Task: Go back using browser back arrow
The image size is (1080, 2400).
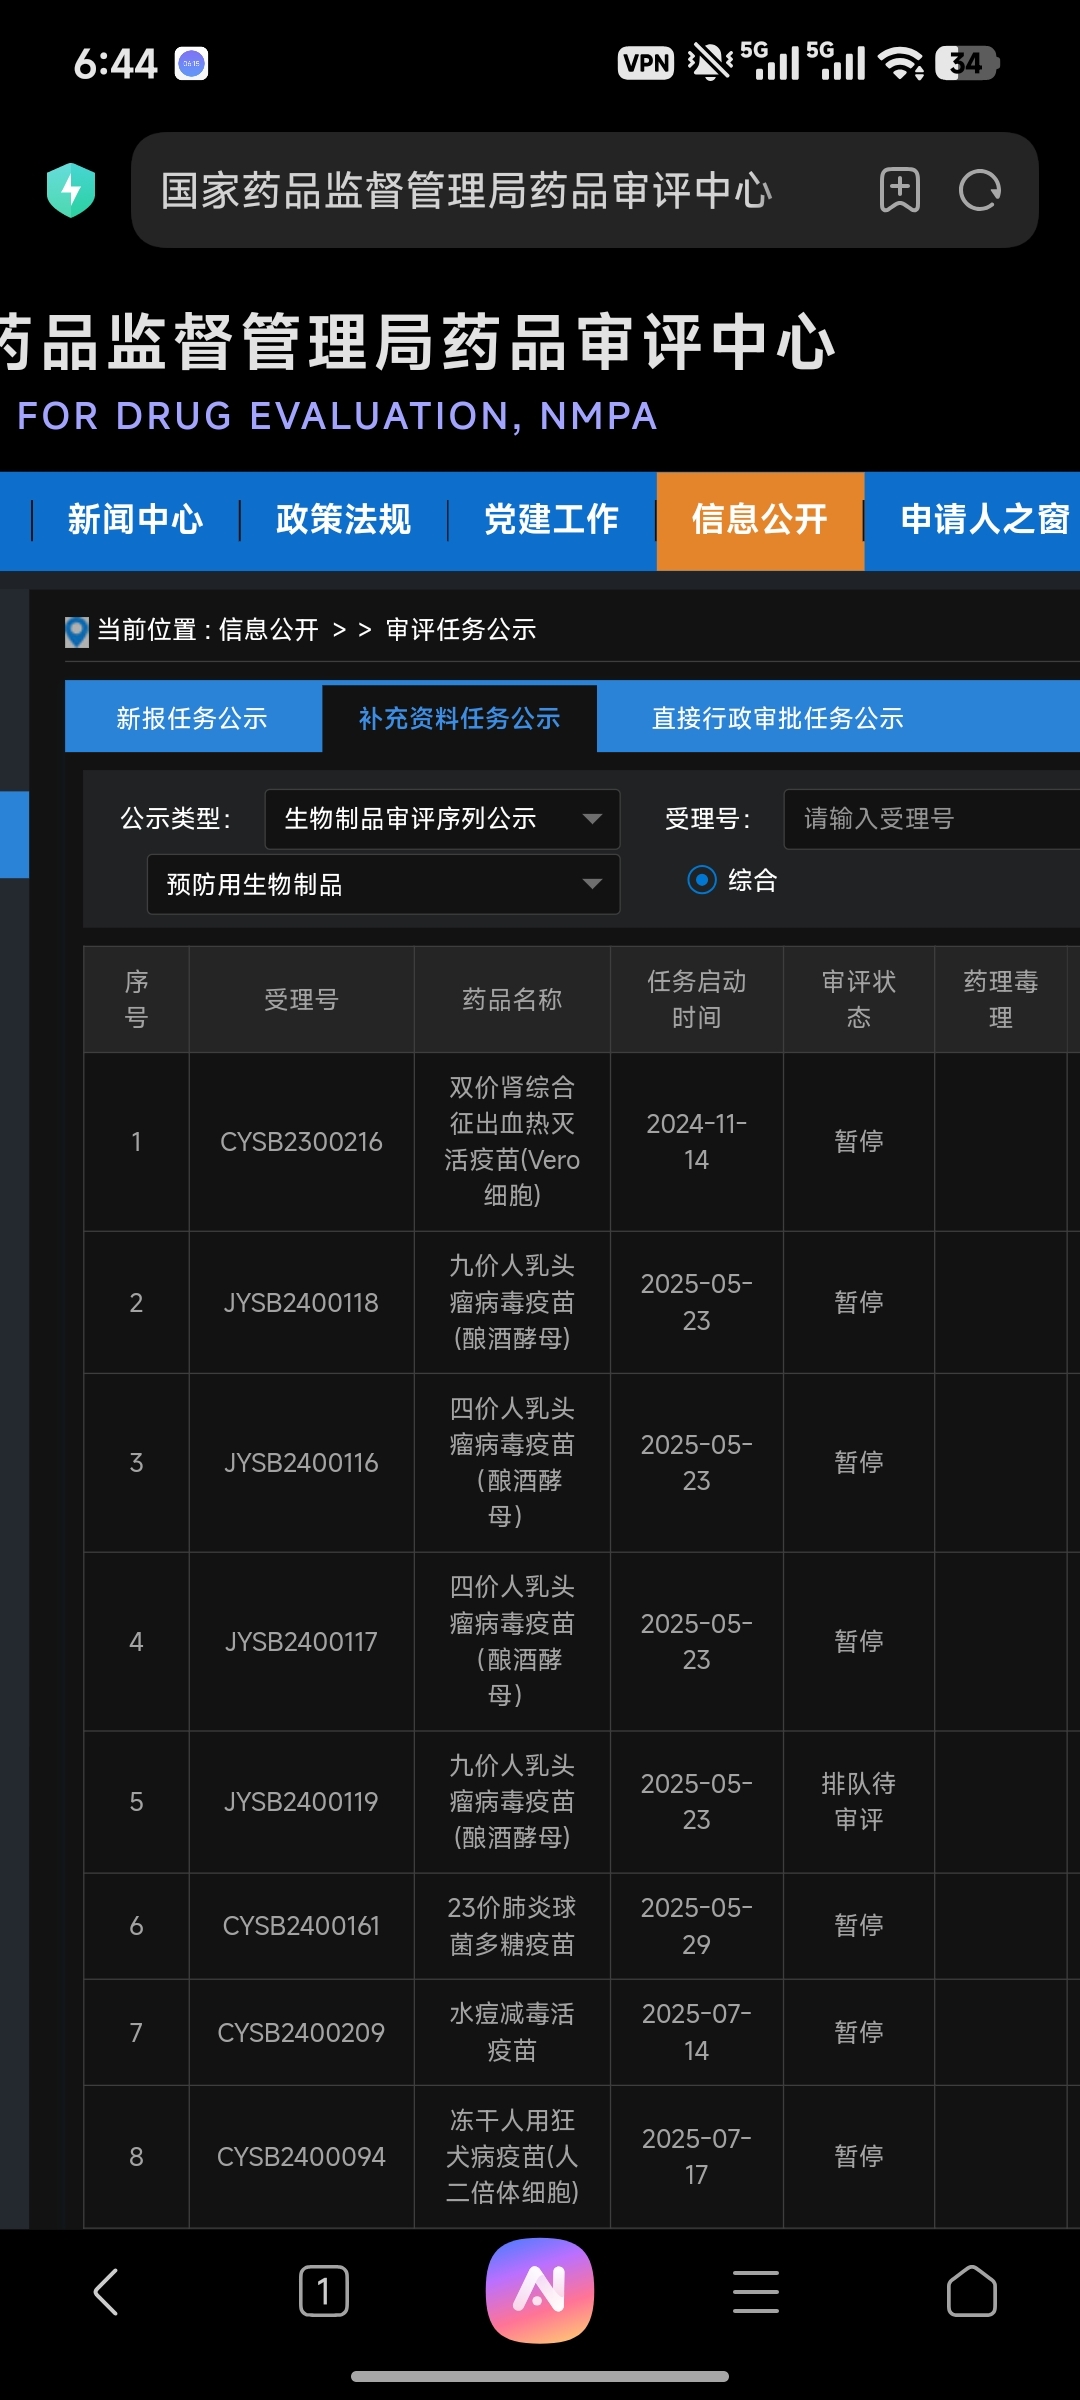Action: click(x=107, y=2291)
